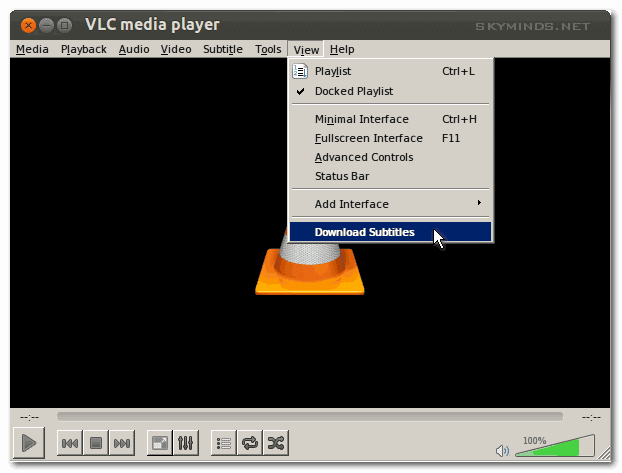The height and width of the screenshot is (473, 622).
Task: Mute audio via speaker icon
Action: (502, 451)
